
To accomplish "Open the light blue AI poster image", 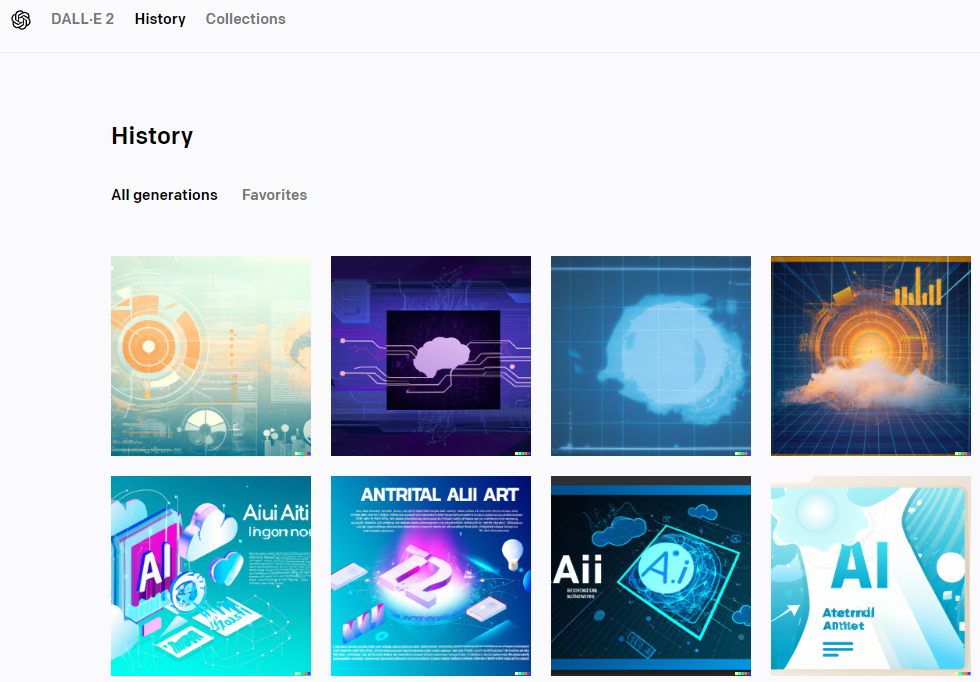I will click(871, 576).
